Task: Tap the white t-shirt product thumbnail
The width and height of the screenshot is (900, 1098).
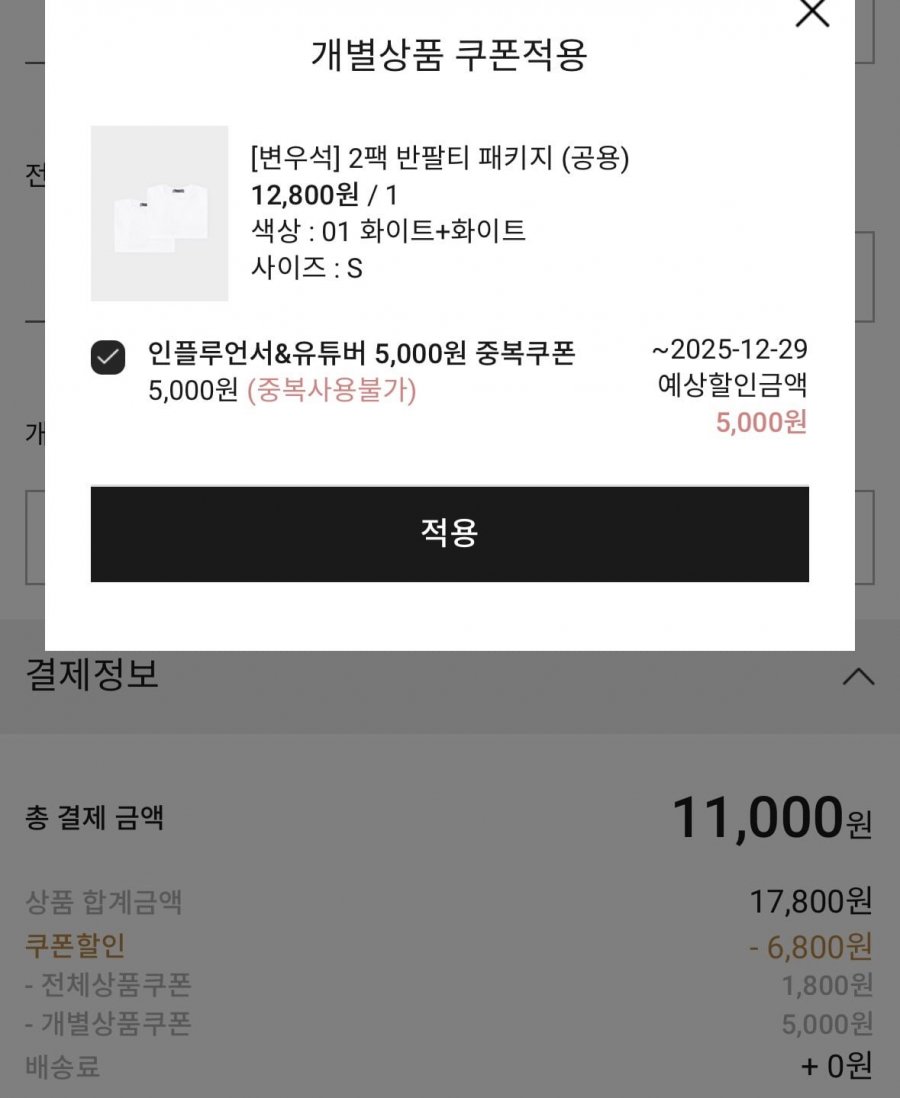Action: pyautogui.click(x=160, y=213)
